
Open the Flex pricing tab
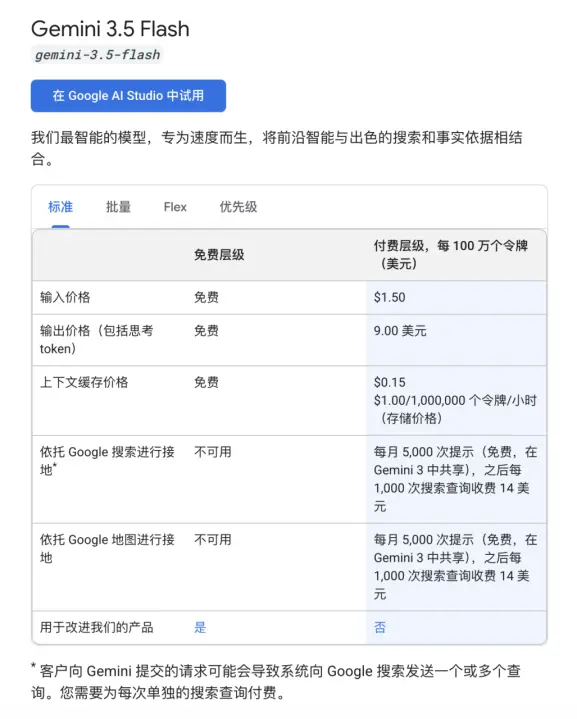(x=175, y=207)
